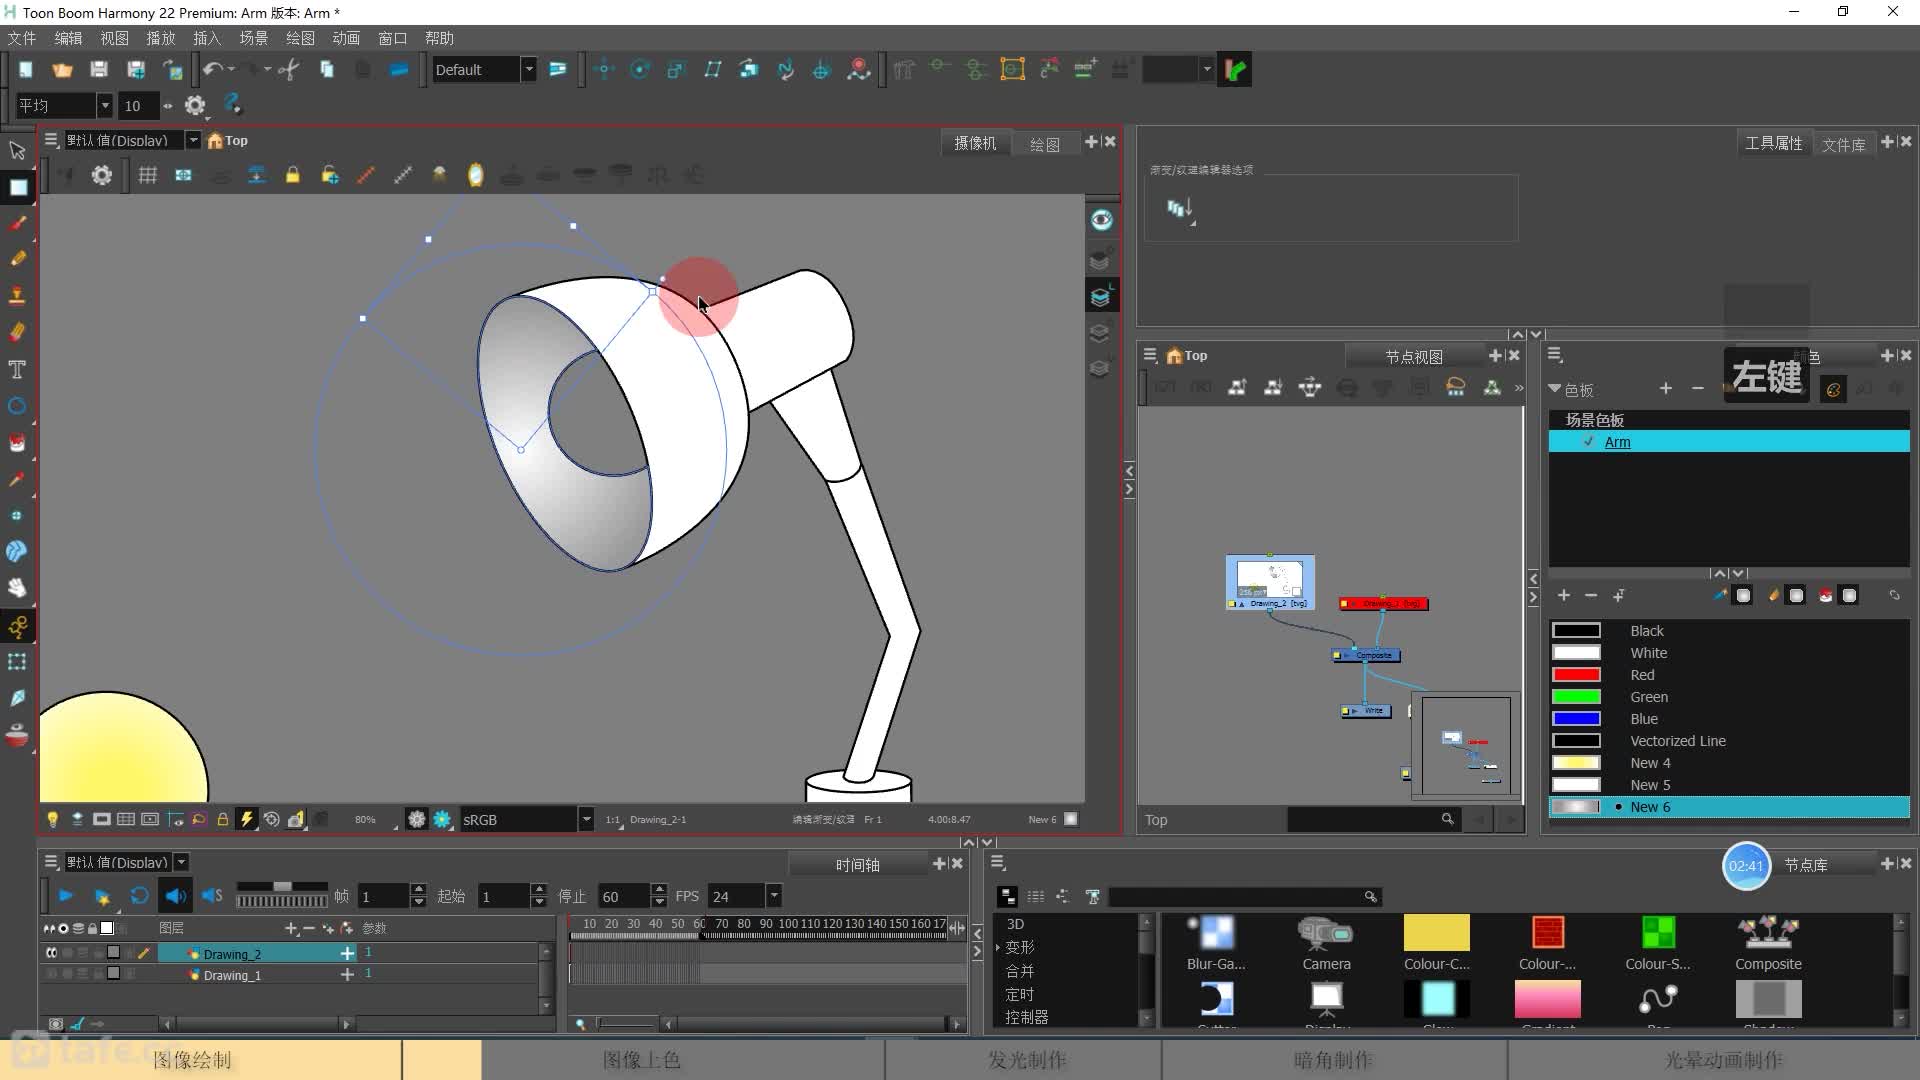Viewport: 1920px width, 1080px height.
Task: Toggle sound playback speaker icon
Action: [x=176, y=896]
